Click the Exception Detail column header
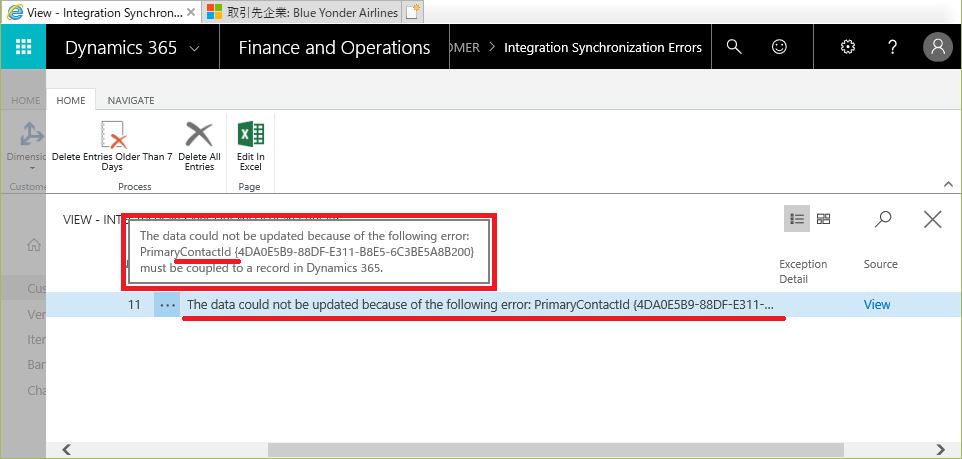Screen dimensions: 962x459 point(803,271)
